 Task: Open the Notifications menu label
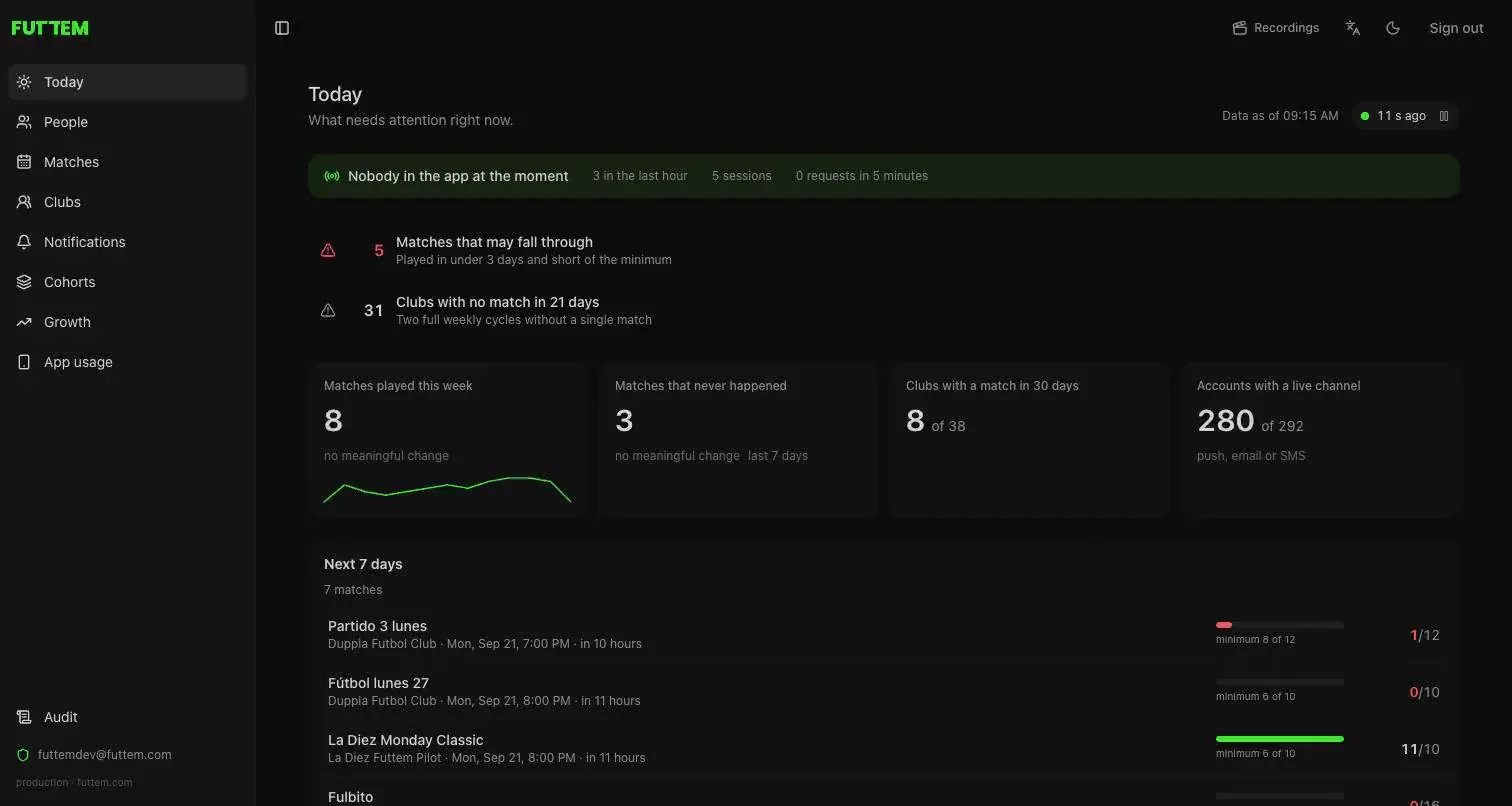click(85, 242)
